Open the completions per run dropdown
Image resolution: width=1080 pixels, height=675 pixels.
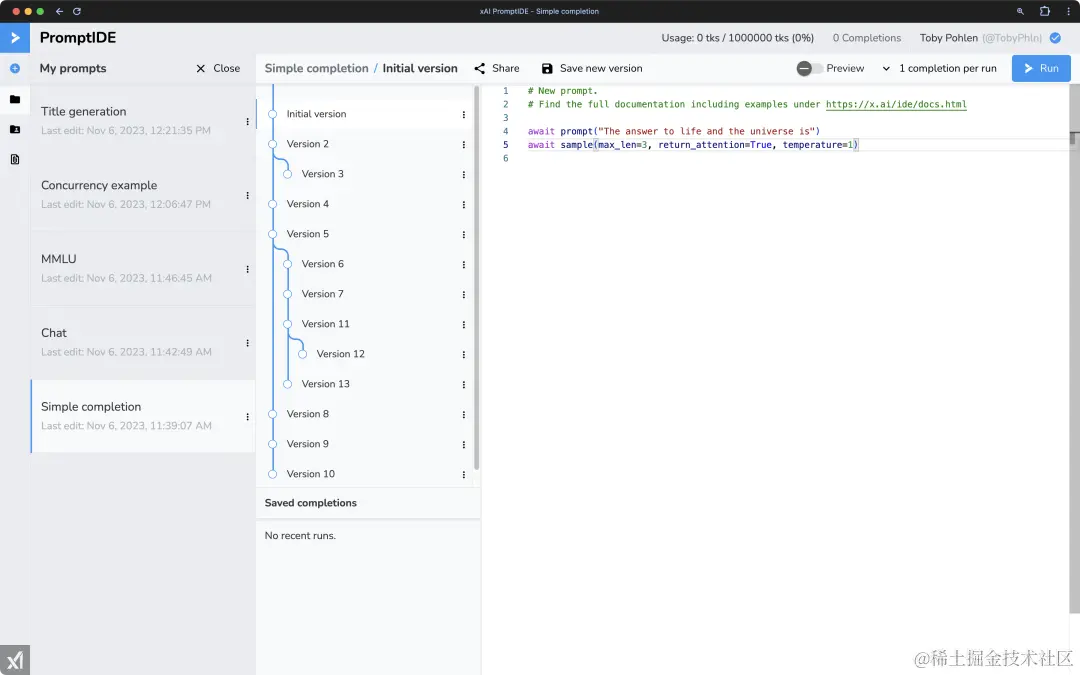(x=939, y=68)
